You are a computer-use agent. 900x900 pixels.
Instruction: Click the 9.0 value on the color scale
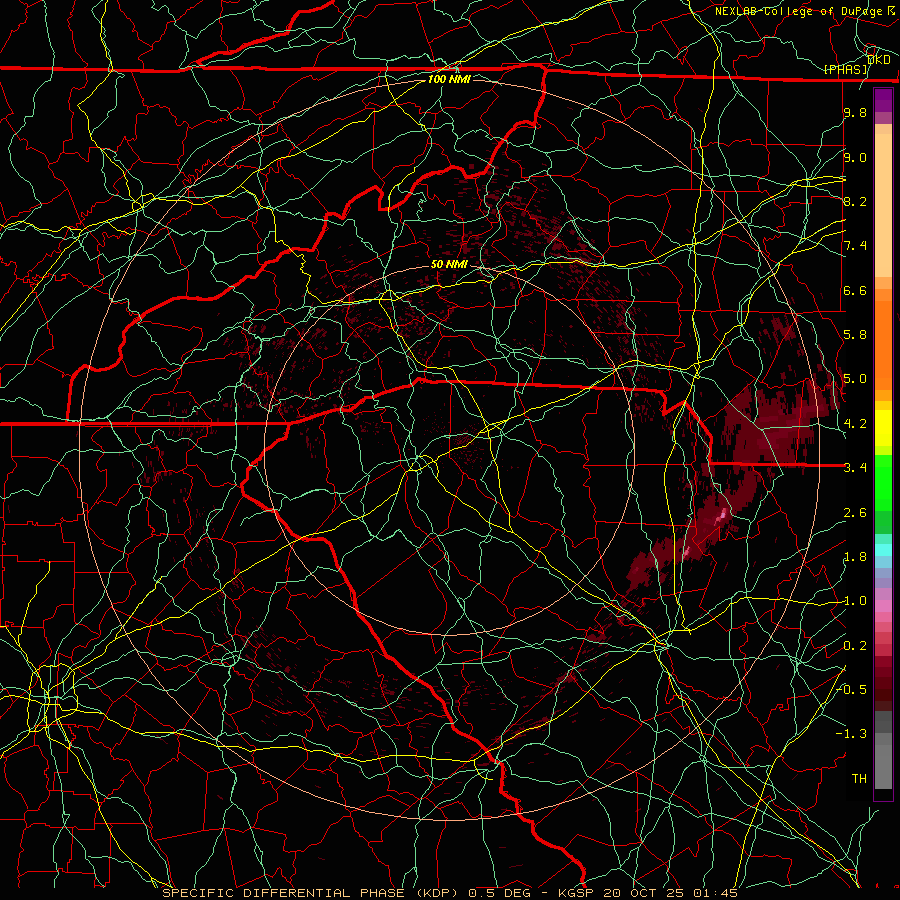click(x=855, y=157)
